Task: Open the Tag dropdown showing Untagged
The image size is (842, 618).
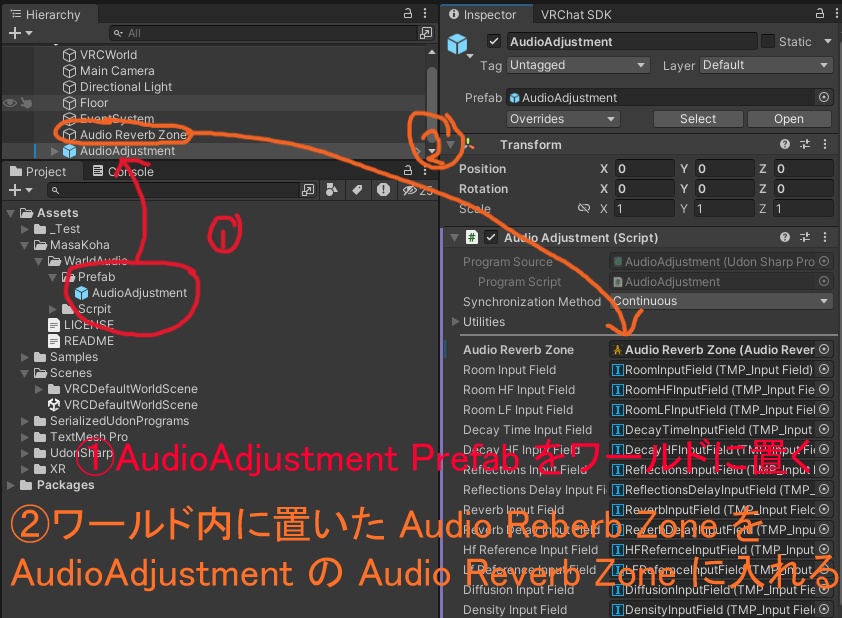Action: [578, 65]
